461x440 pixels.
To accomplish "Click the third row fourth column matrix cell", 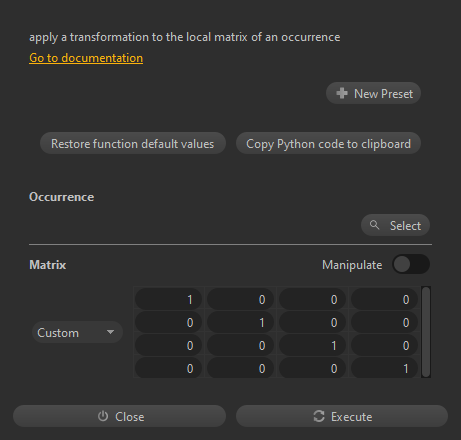I will 384,345.
